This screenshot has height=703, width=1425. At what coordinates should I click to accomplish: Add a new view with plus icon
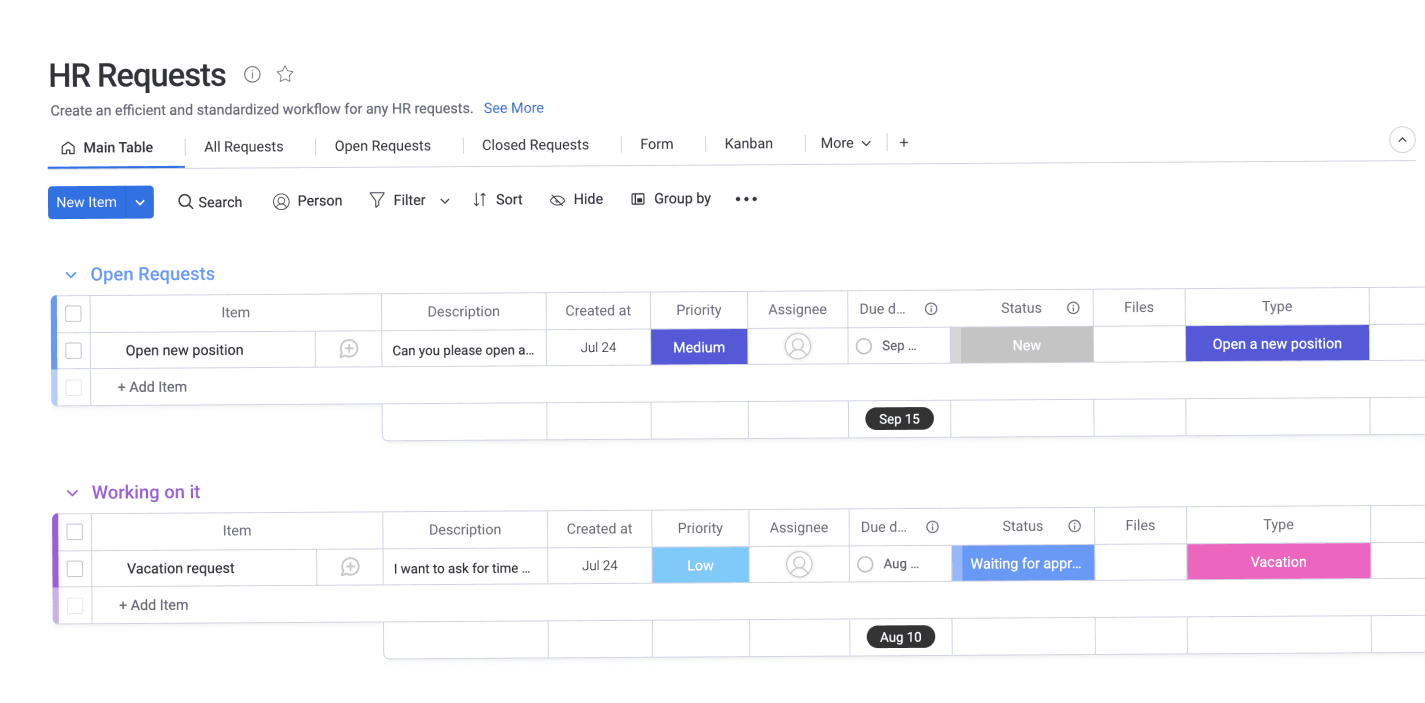pyautogui.click(x=904, y=143)
